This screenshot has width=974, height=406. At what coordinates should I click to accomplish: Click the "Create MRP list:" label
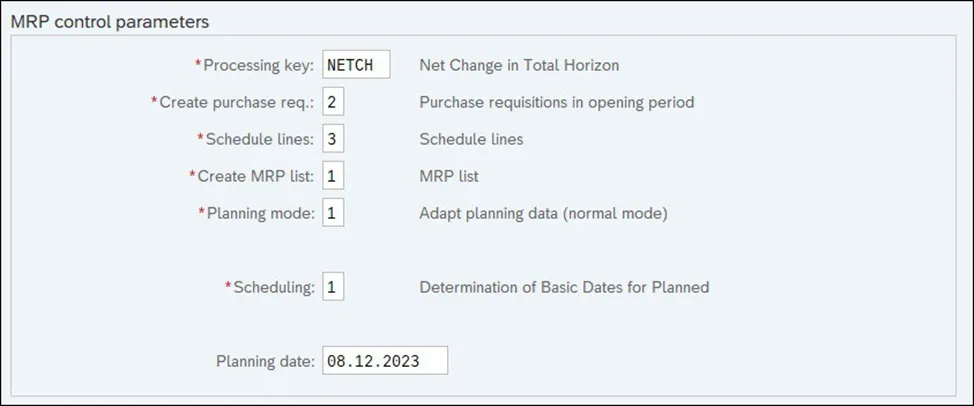(x=256, y=177)
